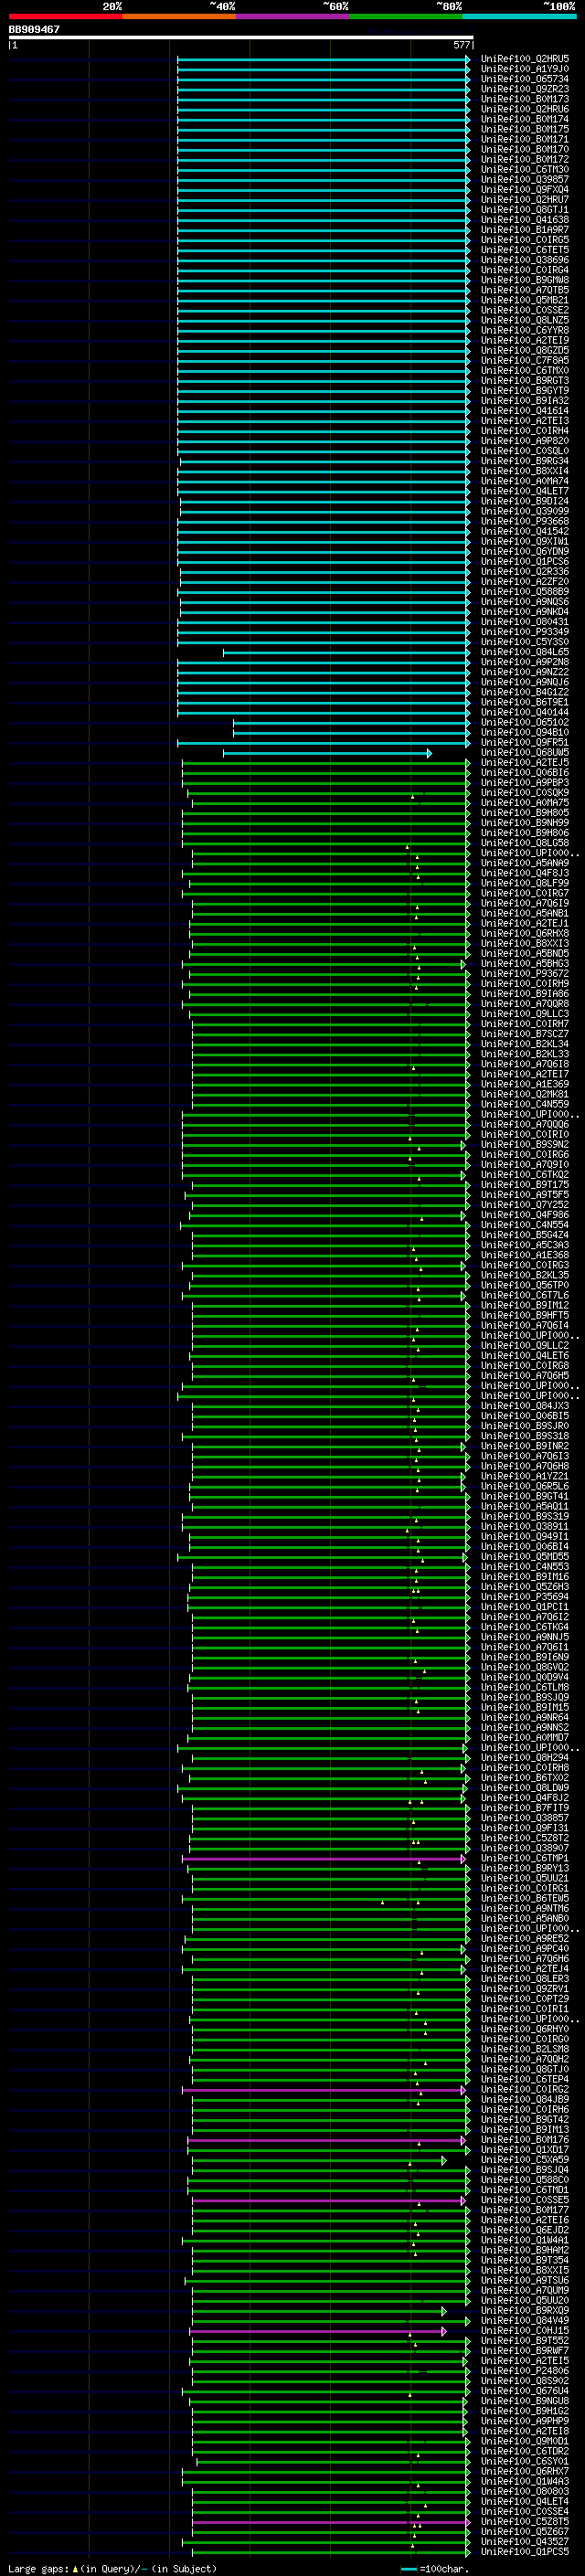
Task: Open hit UniRef100_Q4LET4
Action: pyautogui.click(x=525, y=2502)
